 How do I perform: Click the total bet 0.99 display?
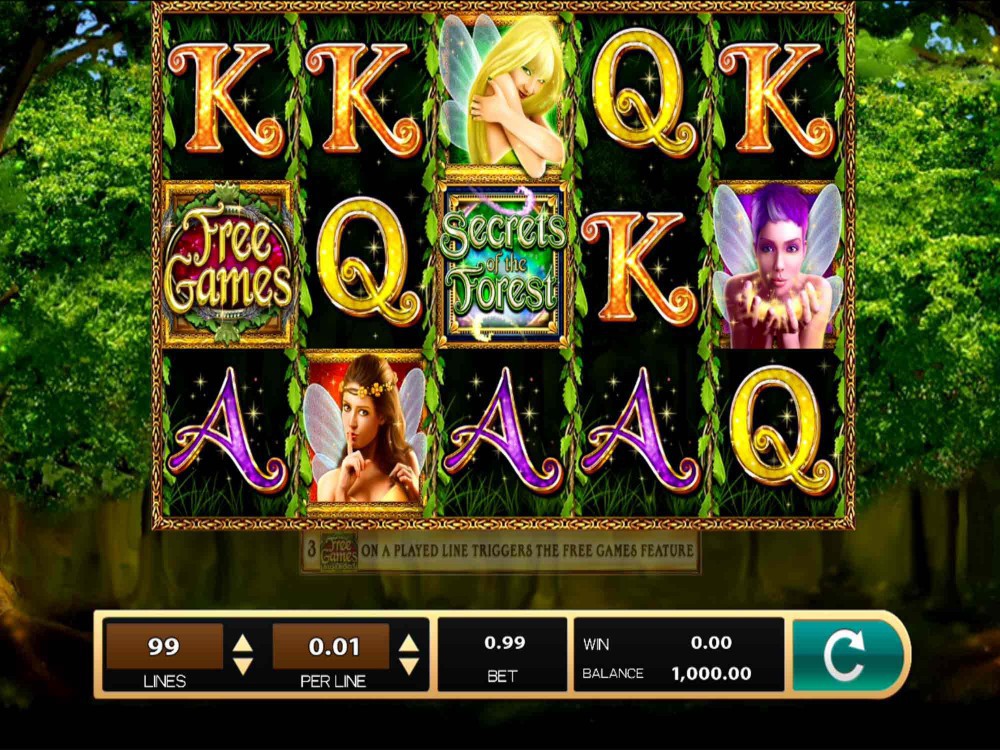coord(503,655)
